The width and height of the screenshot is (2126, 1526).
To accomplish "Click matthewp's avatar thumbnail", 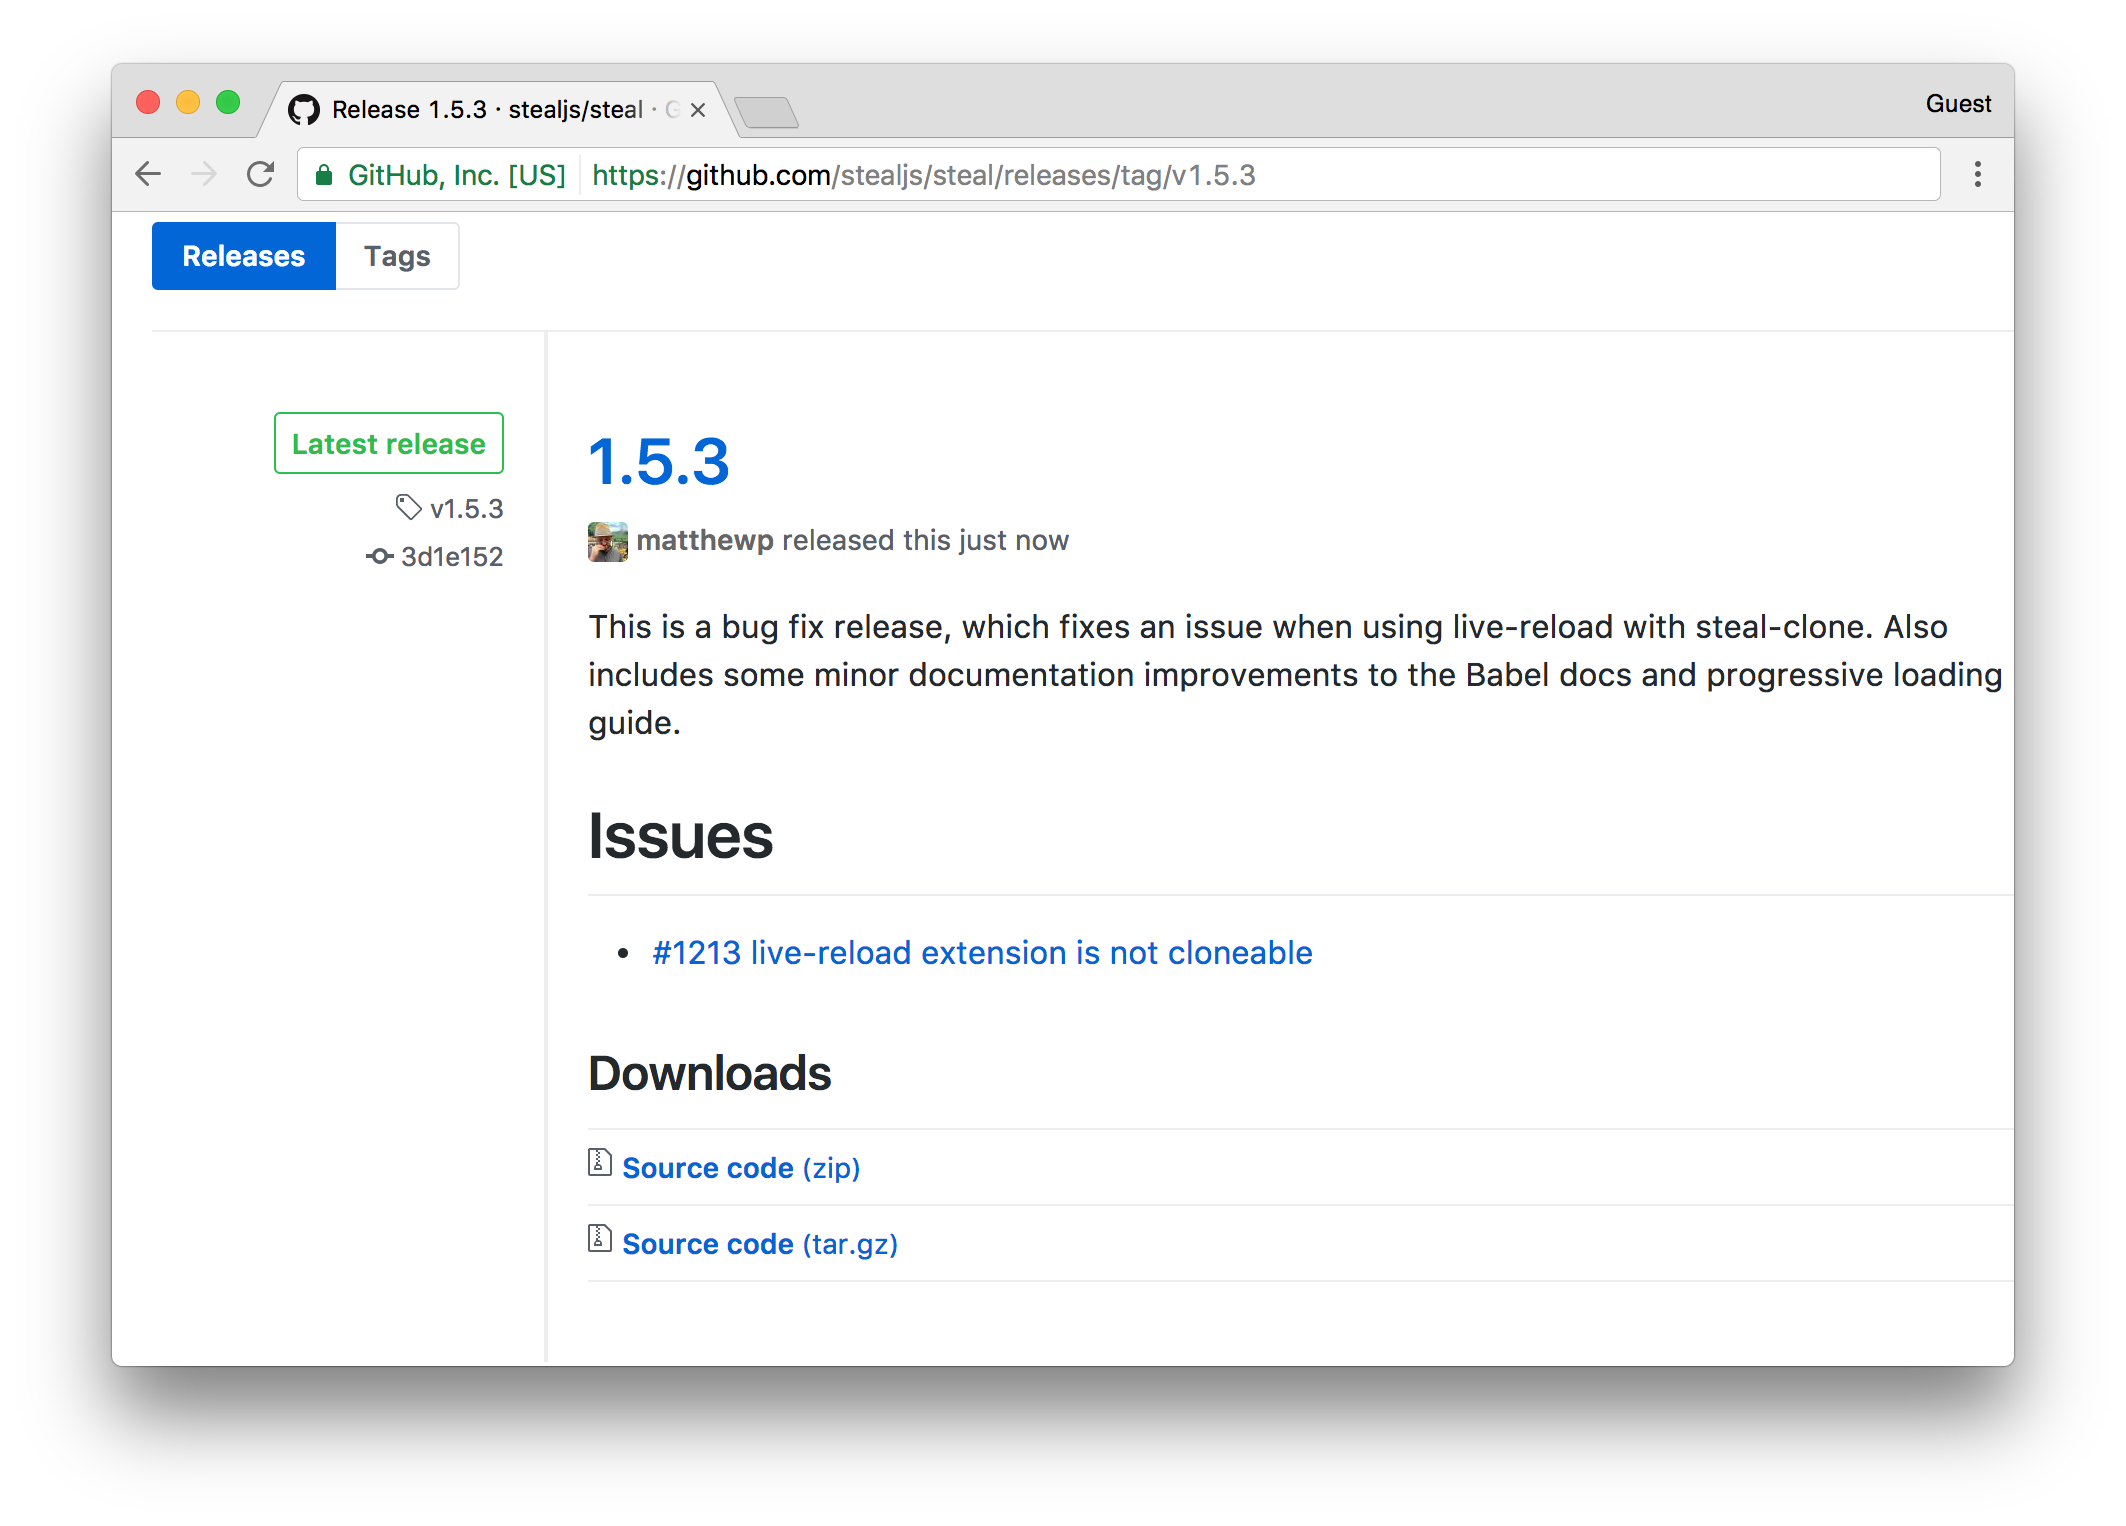I will click(608, 541).
